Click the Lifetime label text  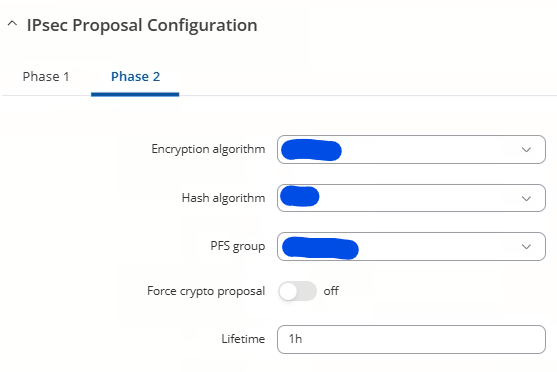coord(243,339)
